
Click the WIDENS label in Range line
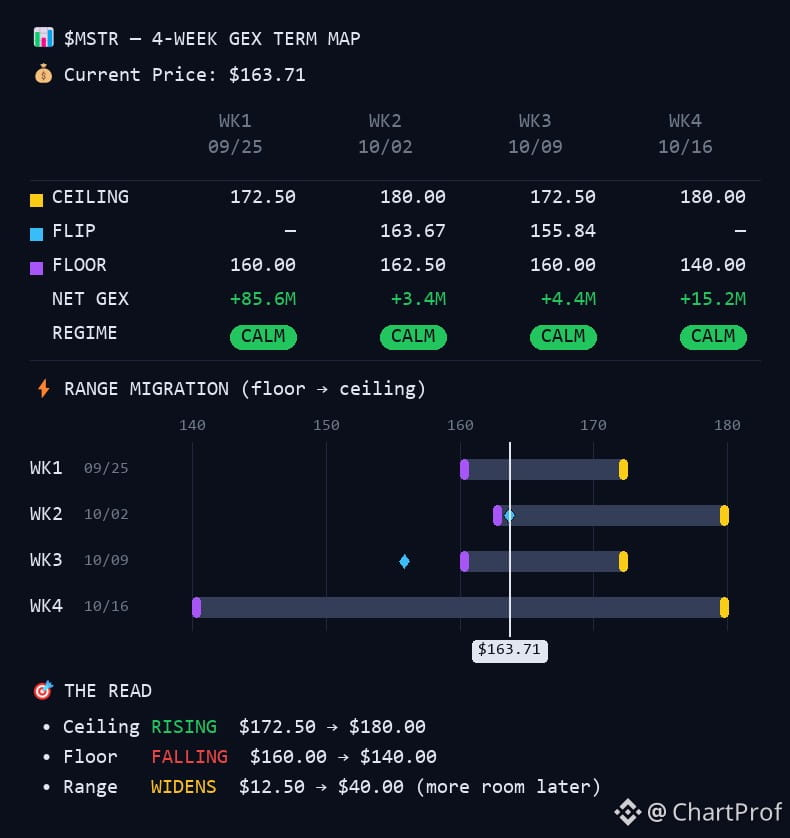[x=183, y=786]
